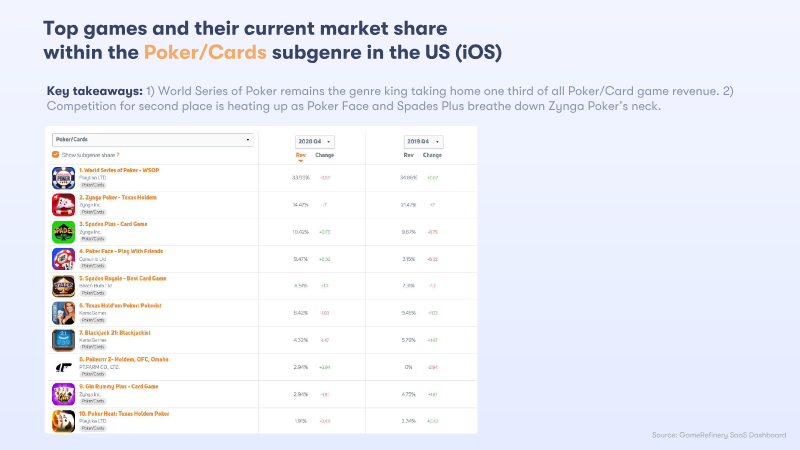800x450 pixels.
Task: Click the Zynga Poker app icon
Action: [63, 205]
